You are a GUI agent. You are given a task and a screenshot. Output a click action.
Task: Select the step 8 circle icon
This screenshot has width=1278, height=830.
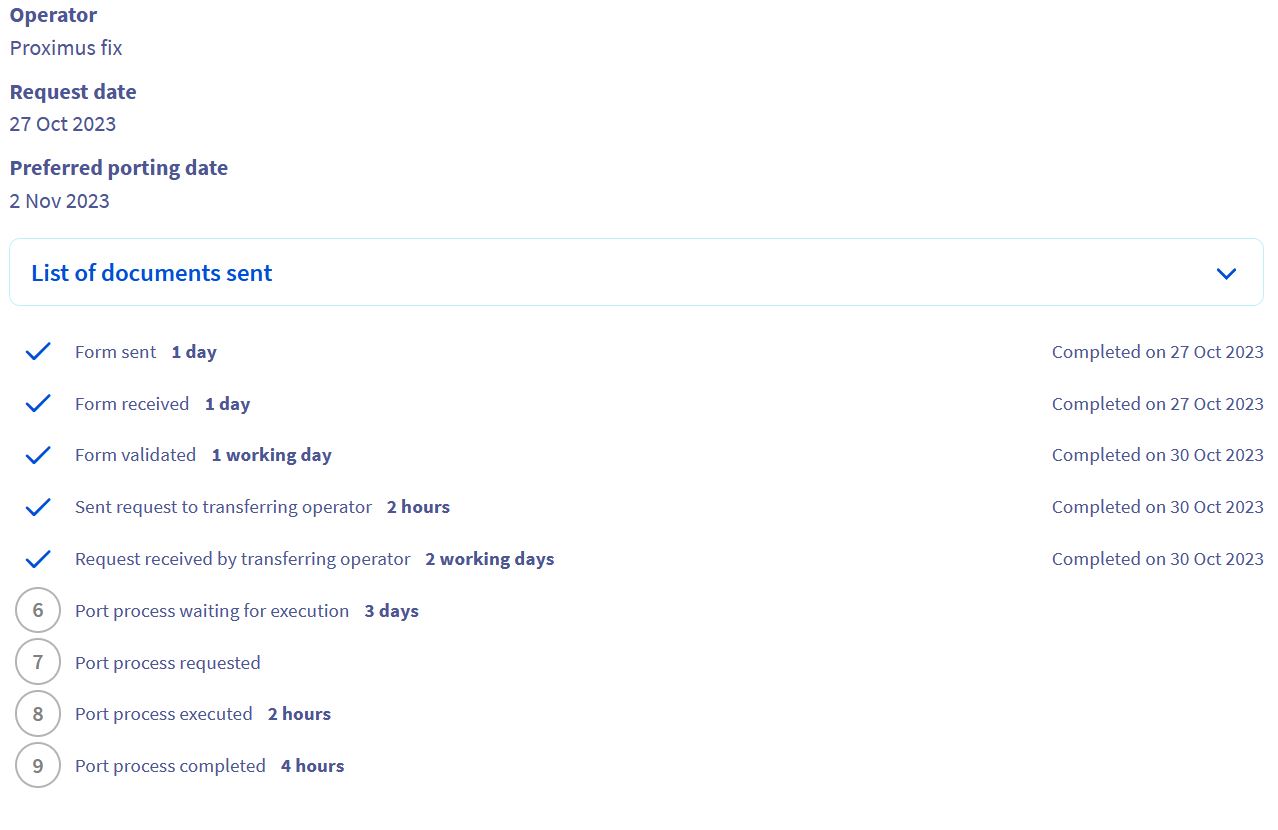38,714
